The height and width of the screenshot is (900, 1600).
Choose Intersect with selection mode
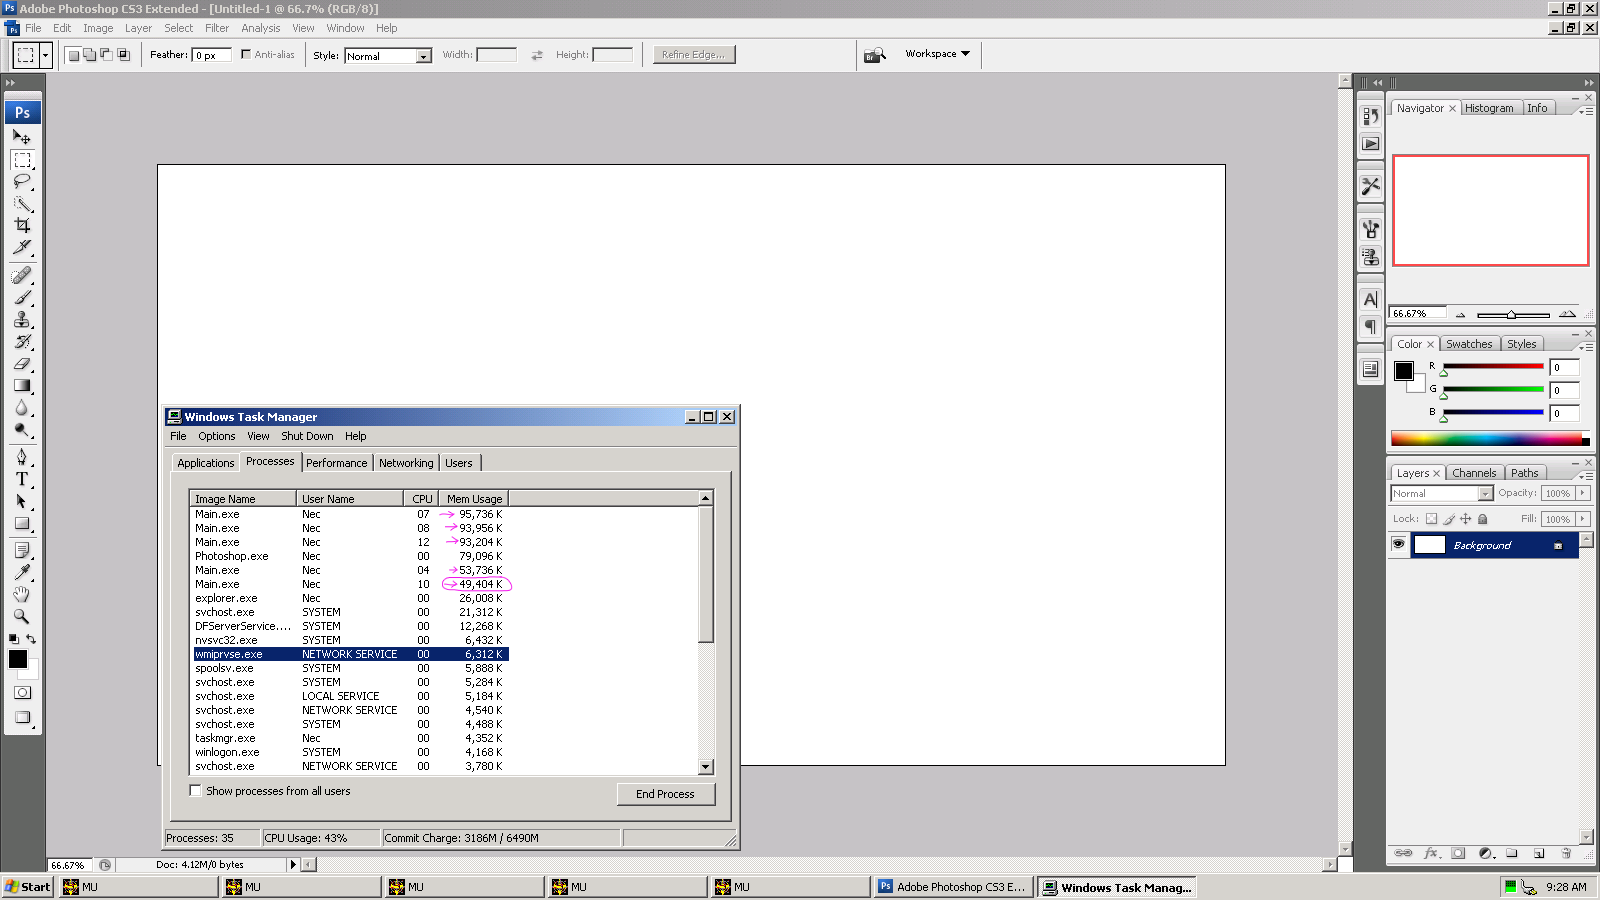coord(123,55)
